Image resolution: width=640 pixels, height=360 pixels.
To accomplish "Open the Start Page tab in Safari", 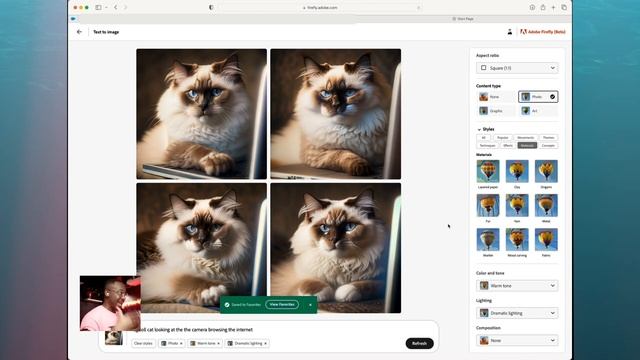I will point(463,19).
